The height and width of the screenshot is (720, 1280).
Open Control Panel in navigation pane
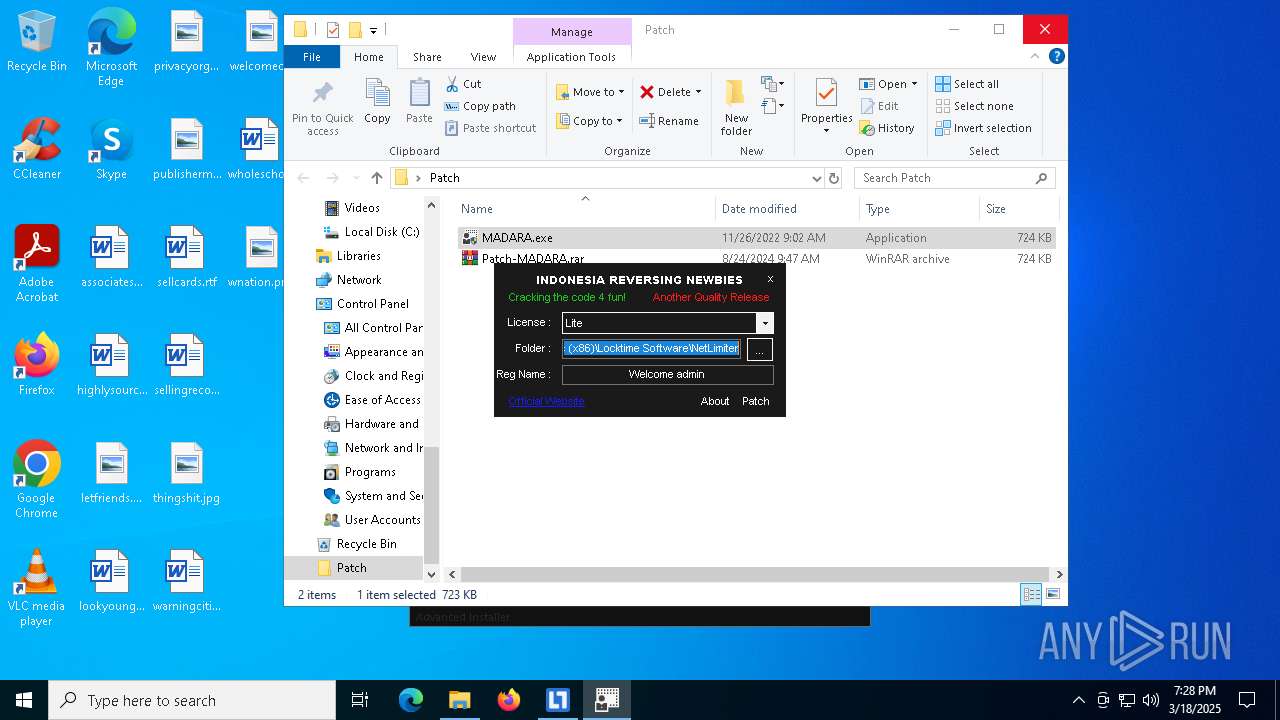click(373, 304)
